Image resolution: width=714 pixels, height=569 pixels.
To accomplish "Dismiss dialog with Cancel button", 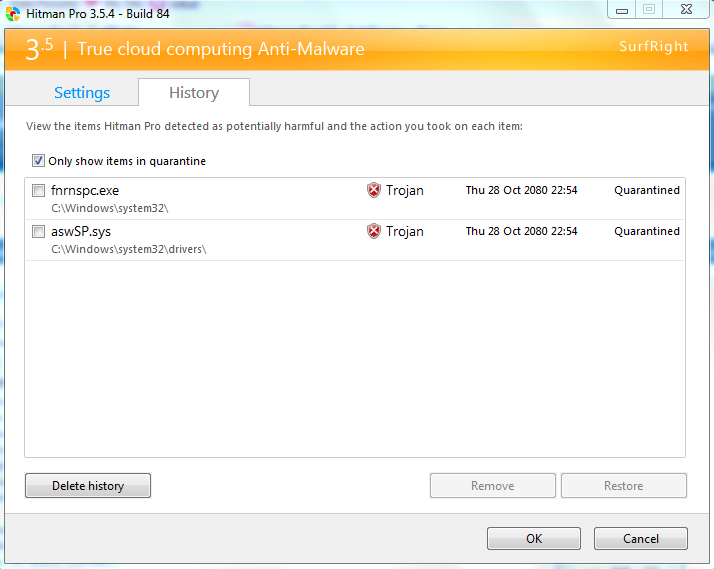I will (641, 539).
